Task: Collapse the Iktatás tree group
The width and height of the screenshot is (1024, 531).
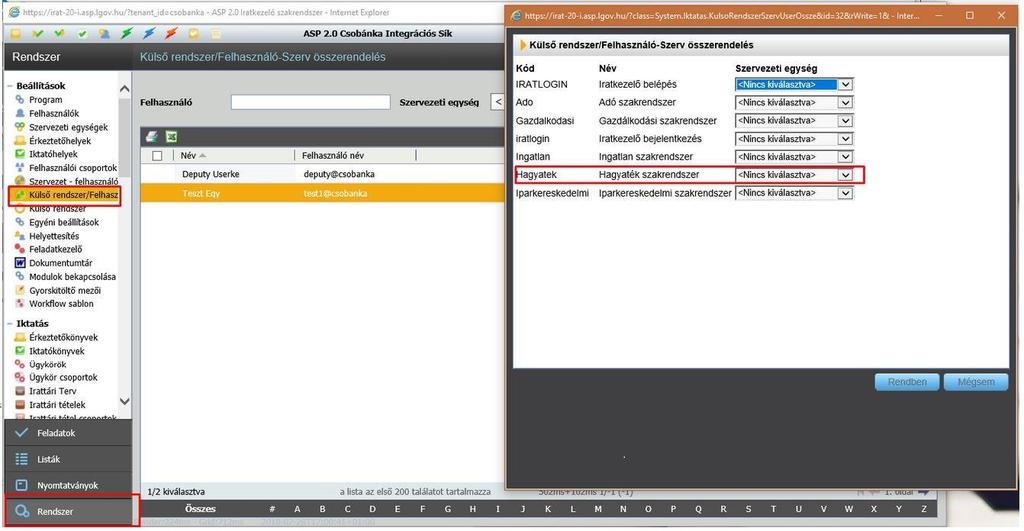Action: pos(10,324)
